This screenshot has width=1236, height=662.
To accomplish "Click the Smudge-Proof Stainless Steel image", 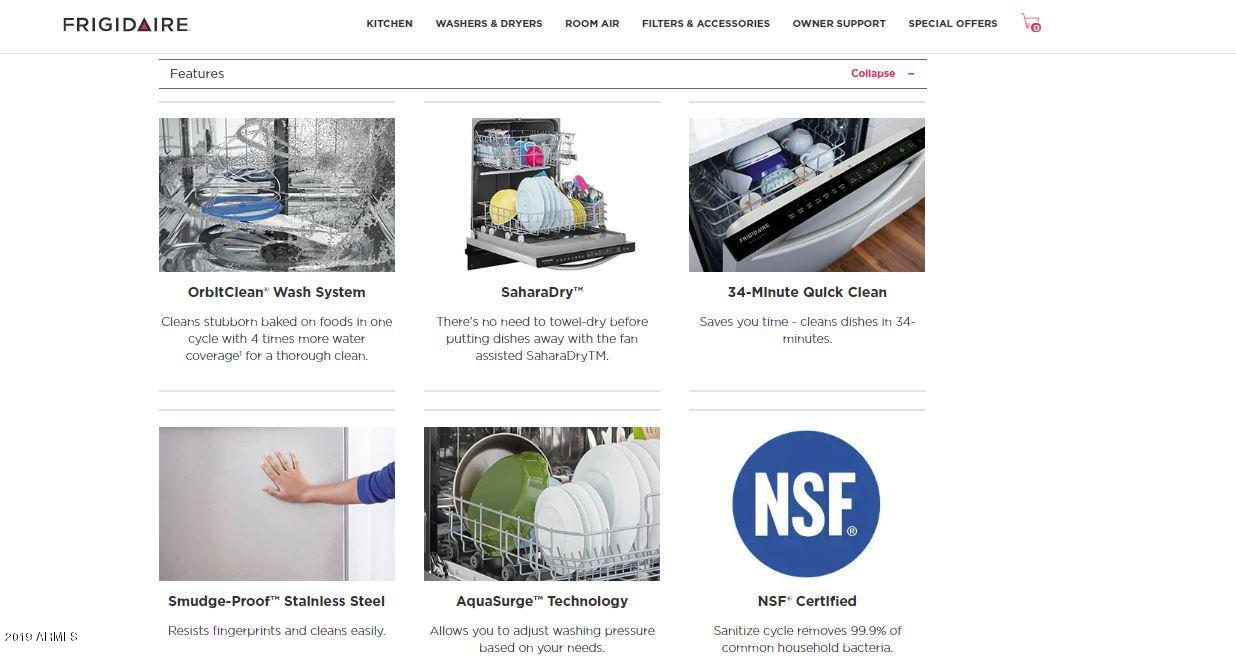I will (277, 504).
